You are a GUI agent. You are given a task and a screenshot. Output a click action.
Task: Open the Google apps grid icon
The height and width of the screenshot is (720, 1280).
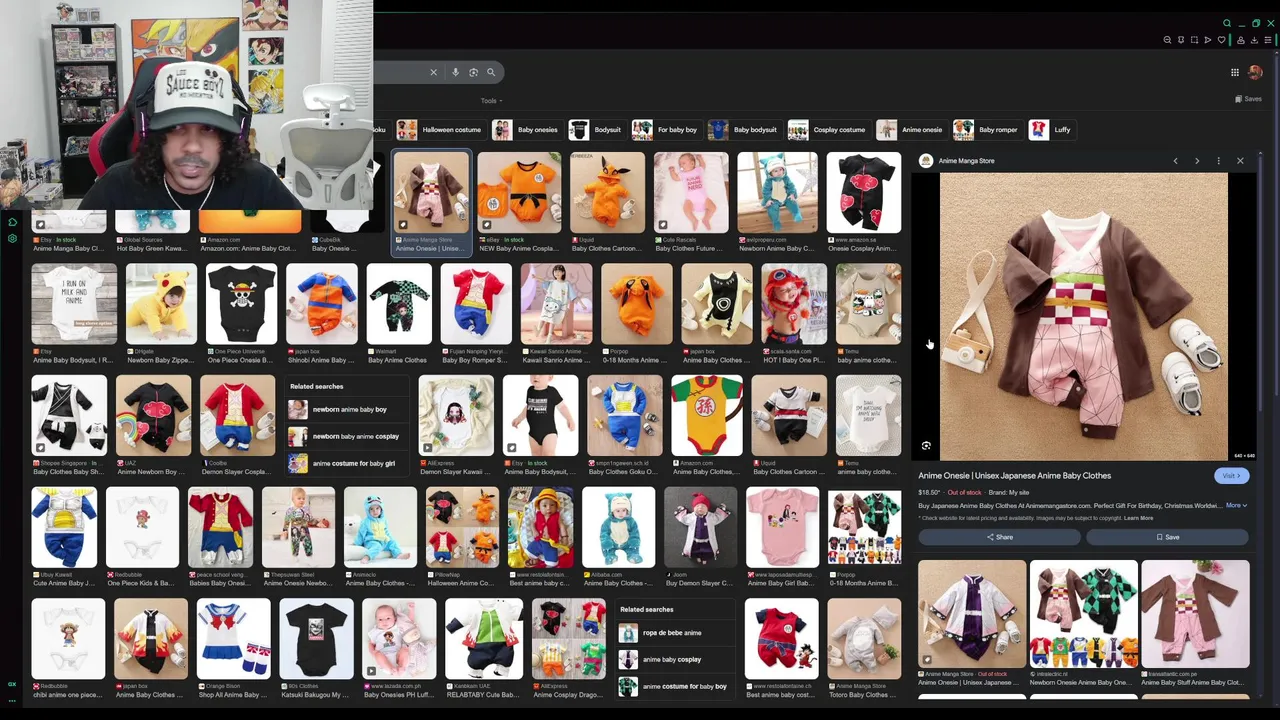(1235, 72)
